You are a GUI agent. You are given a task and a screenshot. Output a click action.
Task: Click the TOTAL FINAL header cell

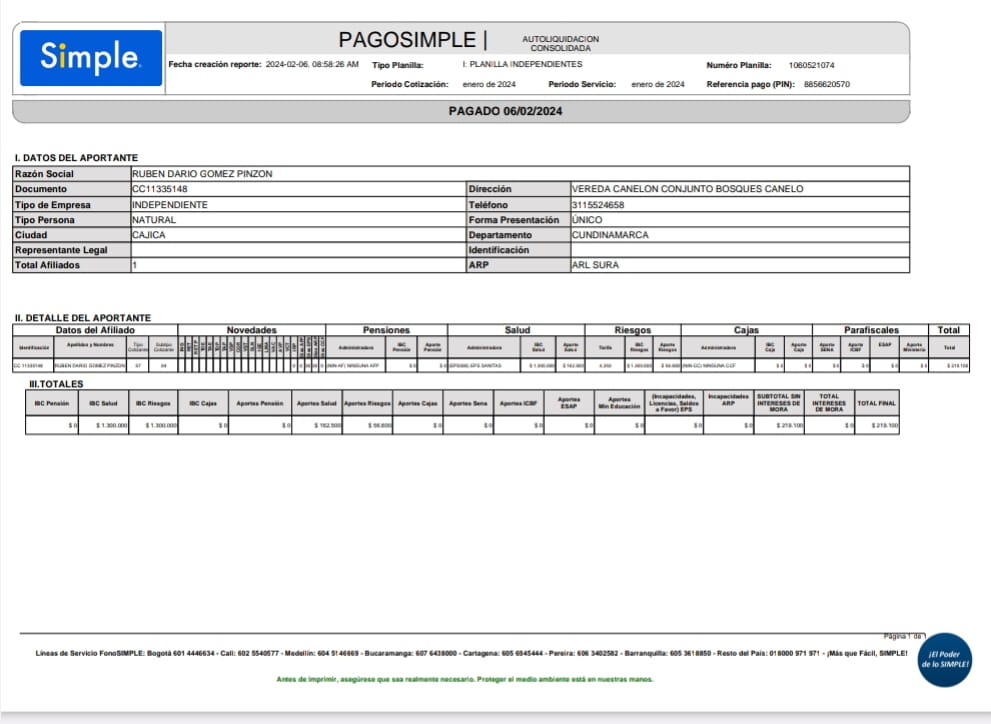tap(880, 403)
